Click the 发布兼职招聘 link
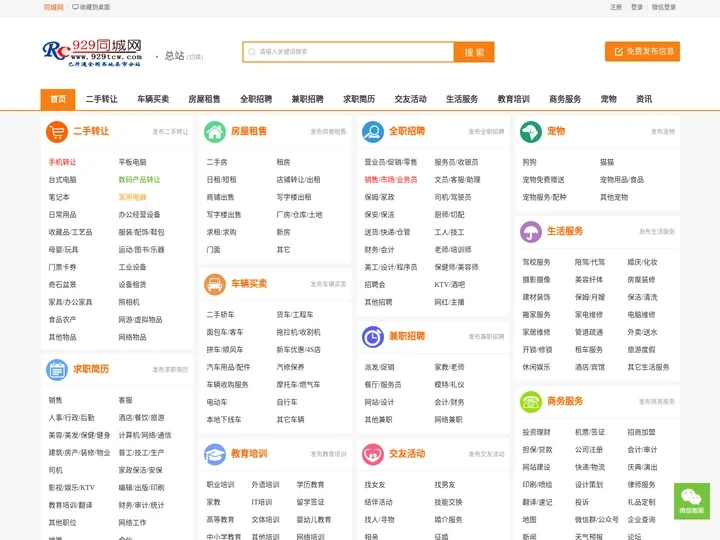 pos(486,337)
